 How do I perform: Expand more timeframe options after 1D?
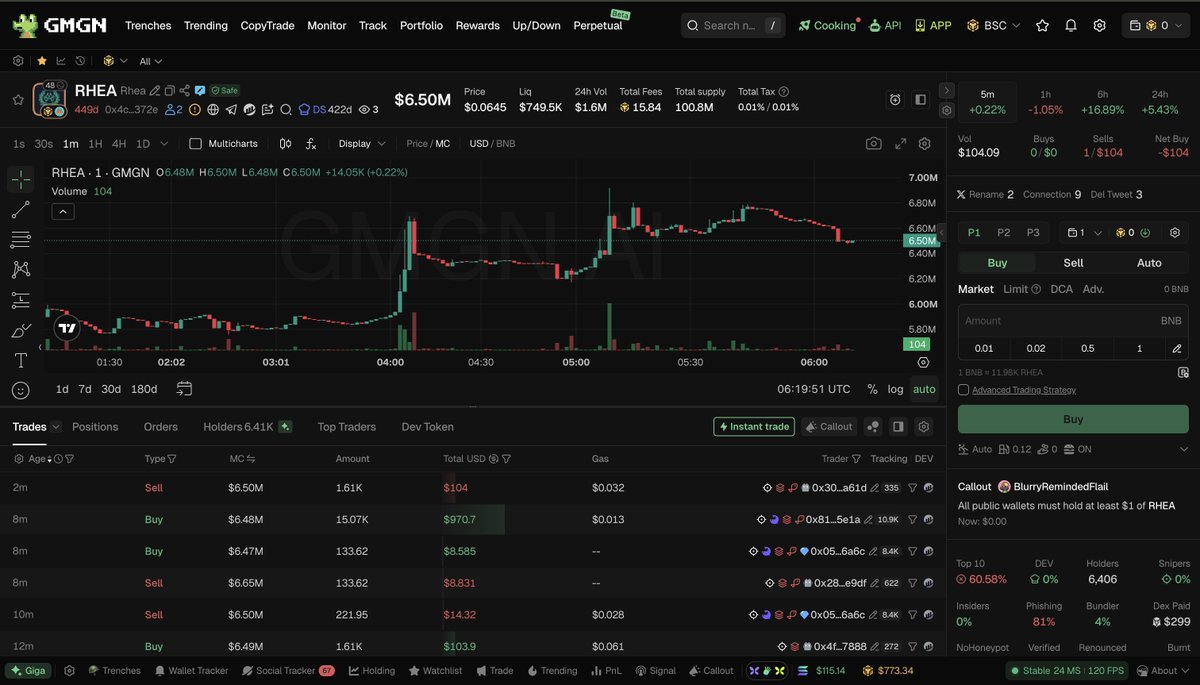164,144
